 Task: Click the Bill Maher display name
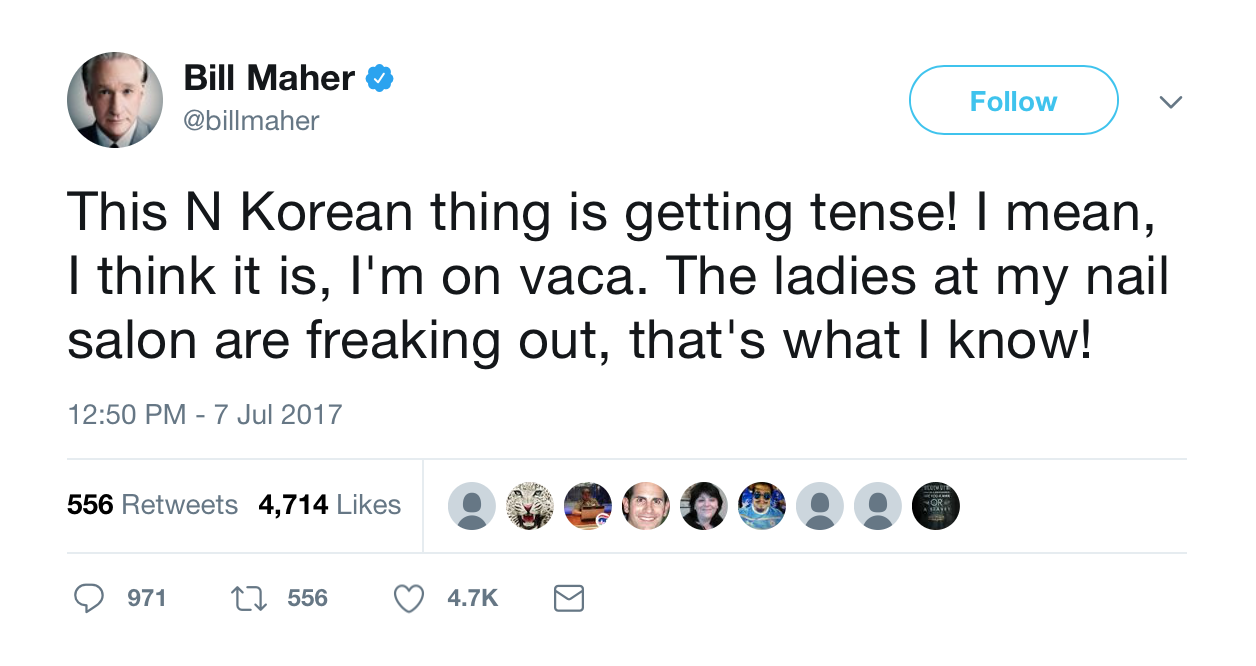[x=269, y=78]
